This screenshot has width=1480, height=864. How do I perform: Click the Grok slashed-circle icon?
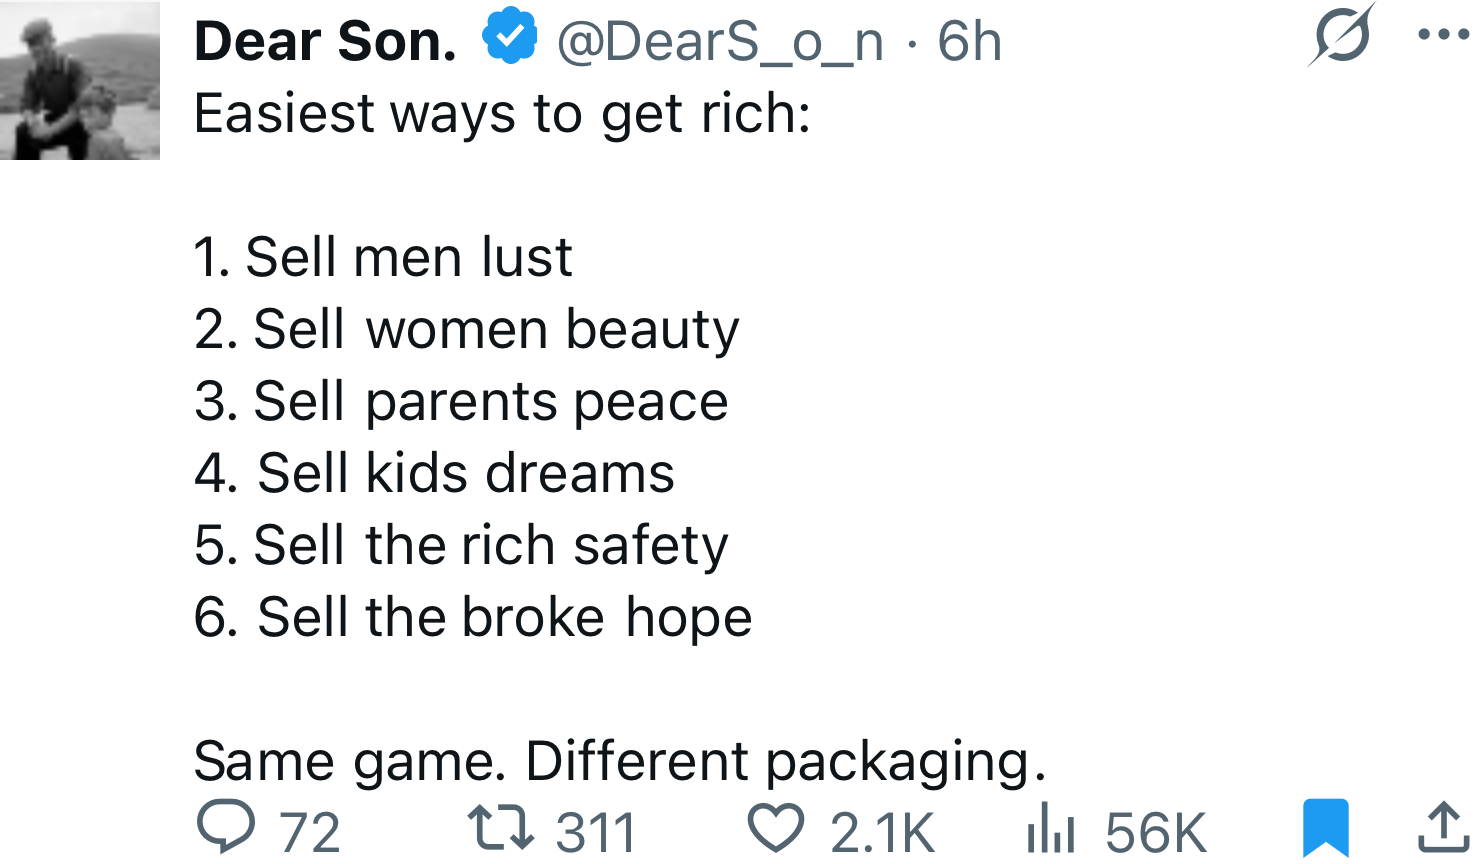click(x=1341, y=36)
